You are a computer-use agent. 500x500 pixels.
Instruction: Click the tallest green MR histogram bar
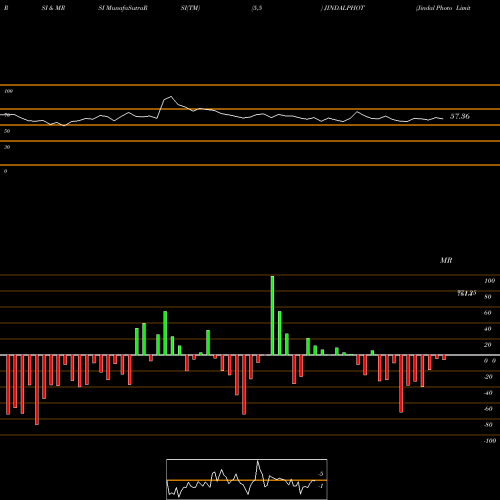click(x=272, y=315)
